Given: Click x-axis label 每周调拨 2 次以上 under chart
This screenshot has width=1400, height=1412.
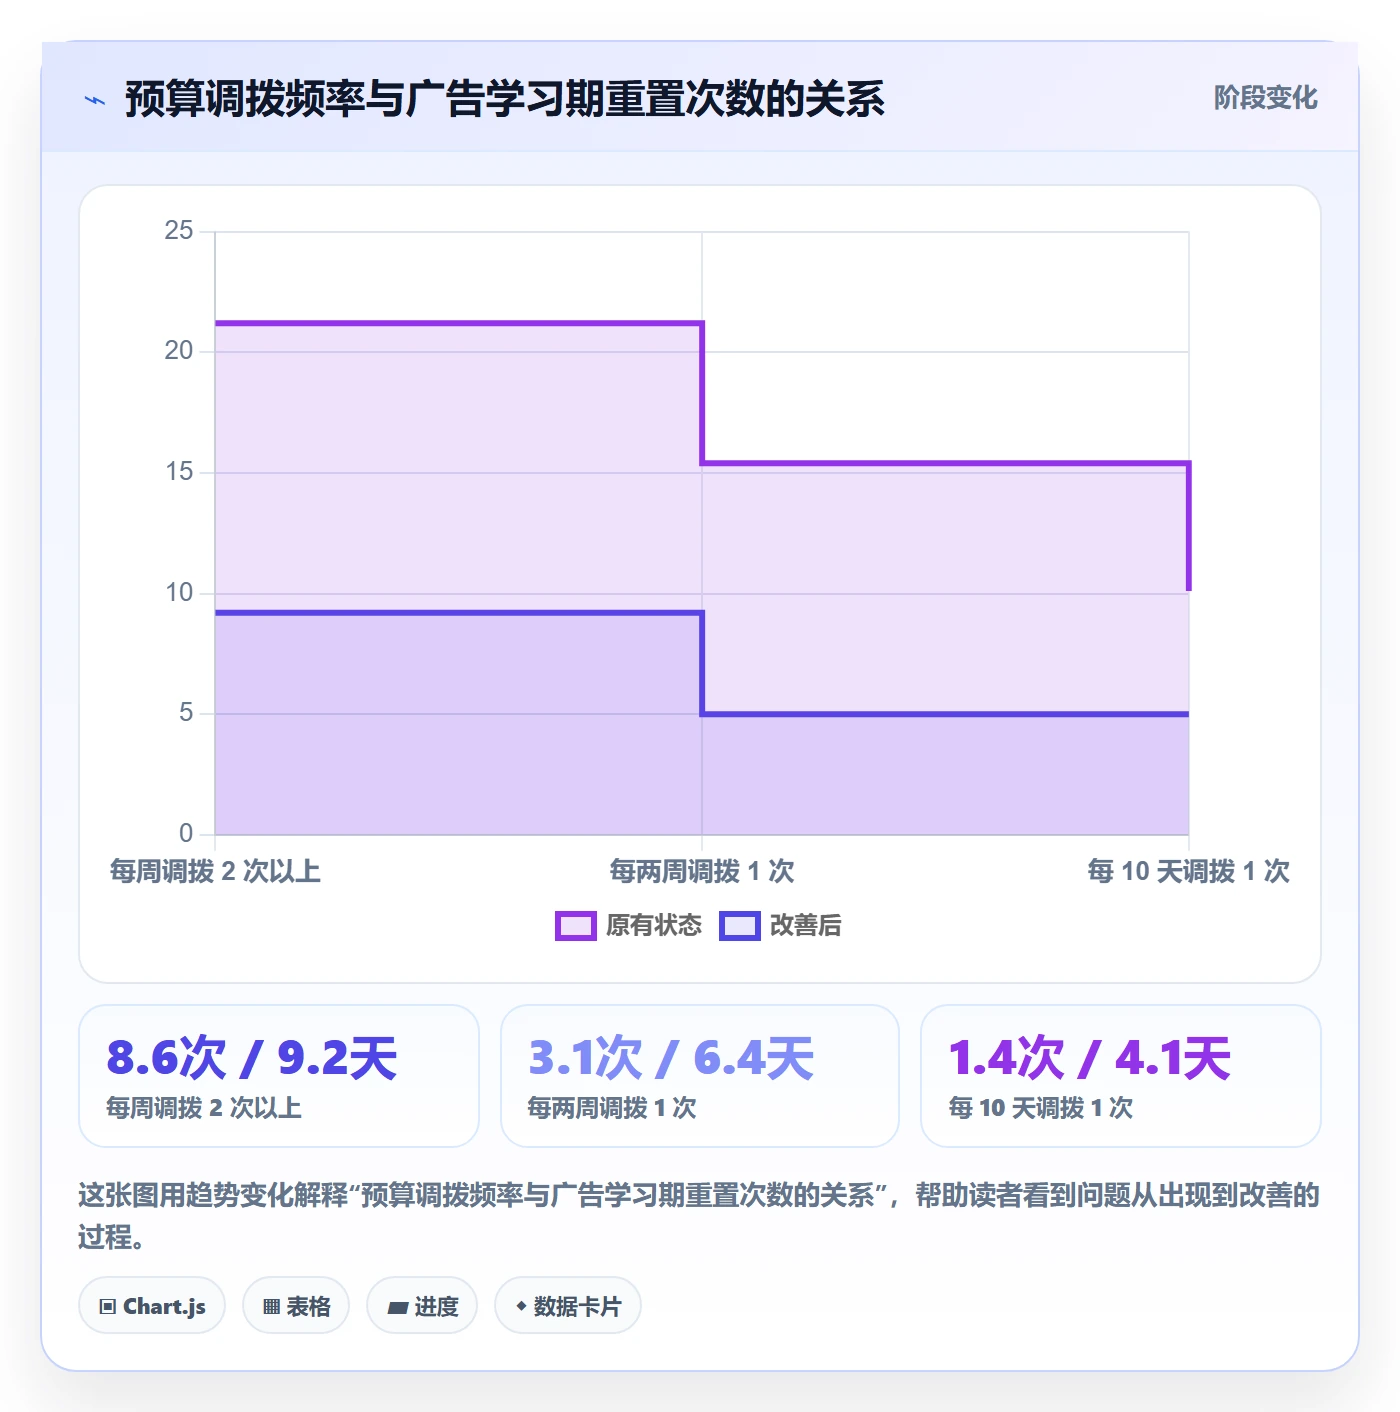Looking at the screenshot, I should pos(215,872).
